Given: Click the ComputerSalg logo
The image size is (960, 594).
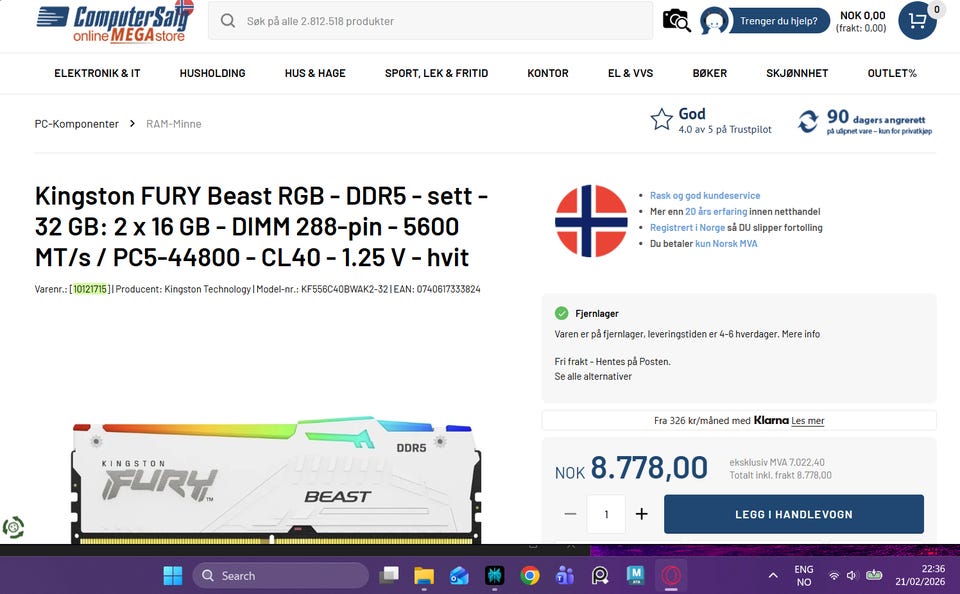Looking at the screenshot, I should tap(115, 21).
